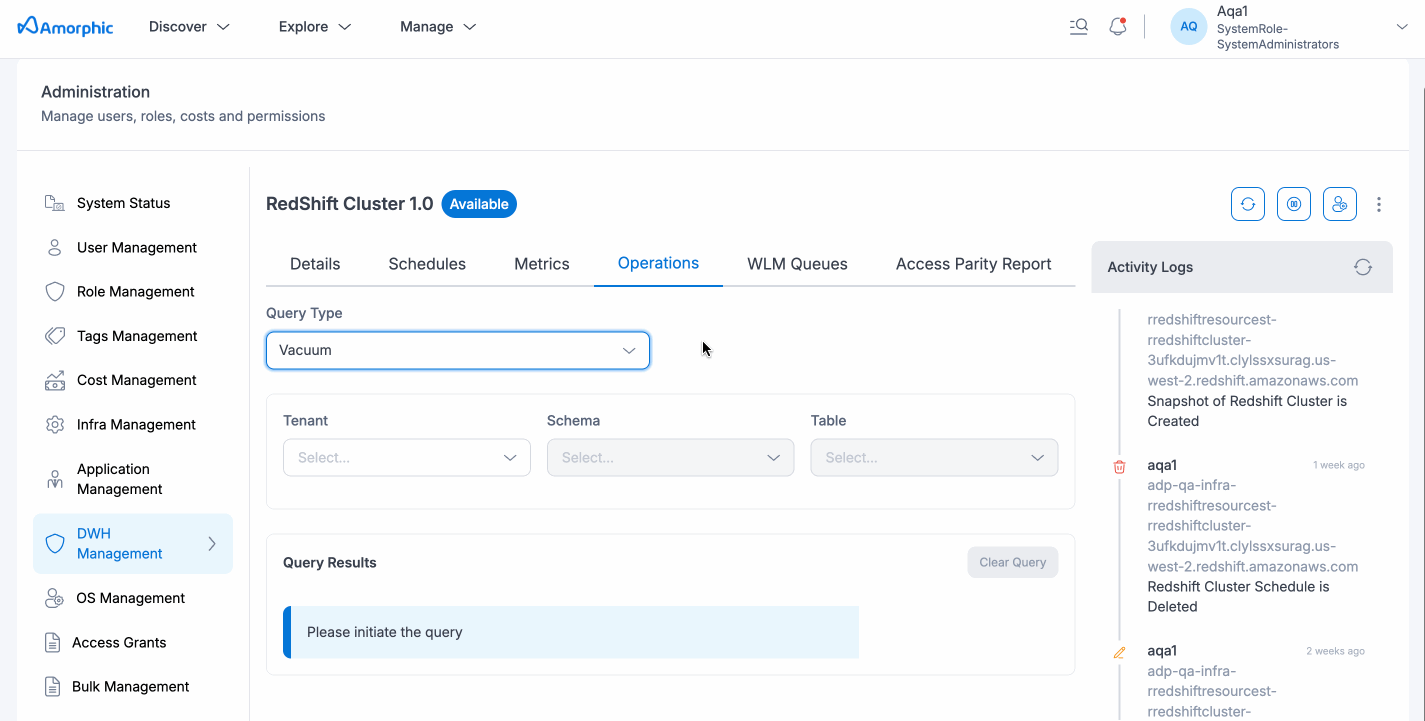Viewport: 1425px width, 721px height.
Task: Click the User Management person icon
Action: [55, 247]
